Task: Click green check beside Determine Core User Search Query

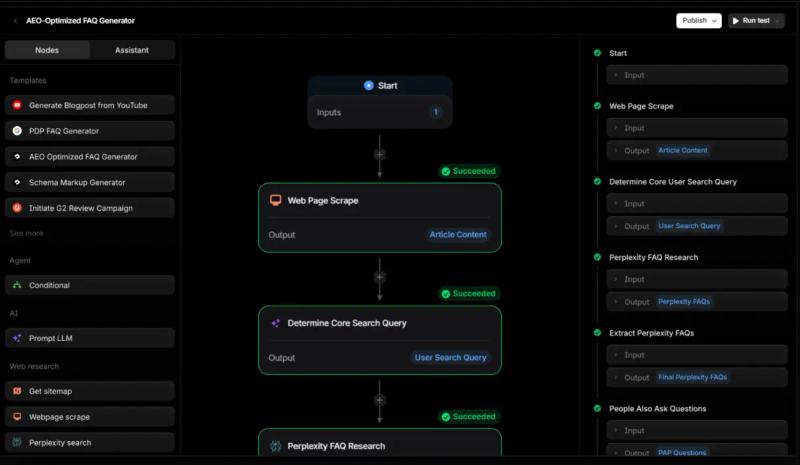Action: pyautogui.click(x=597, y=181)
